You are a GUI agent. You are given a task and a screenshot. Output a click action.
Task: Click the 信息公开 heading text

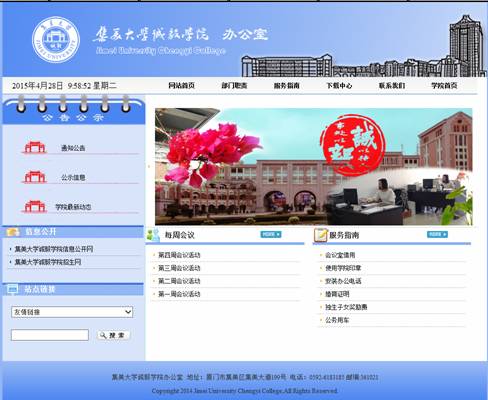40,232
